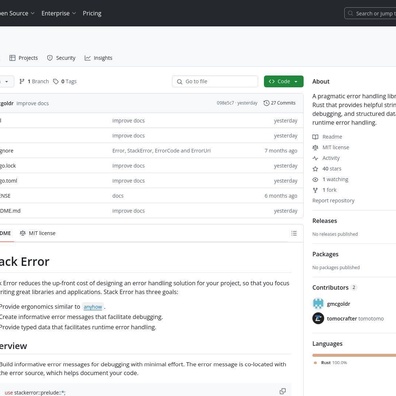This screenshot has height=396, width=396.
Task: Open the Pricing page
Action: [92, 13]
